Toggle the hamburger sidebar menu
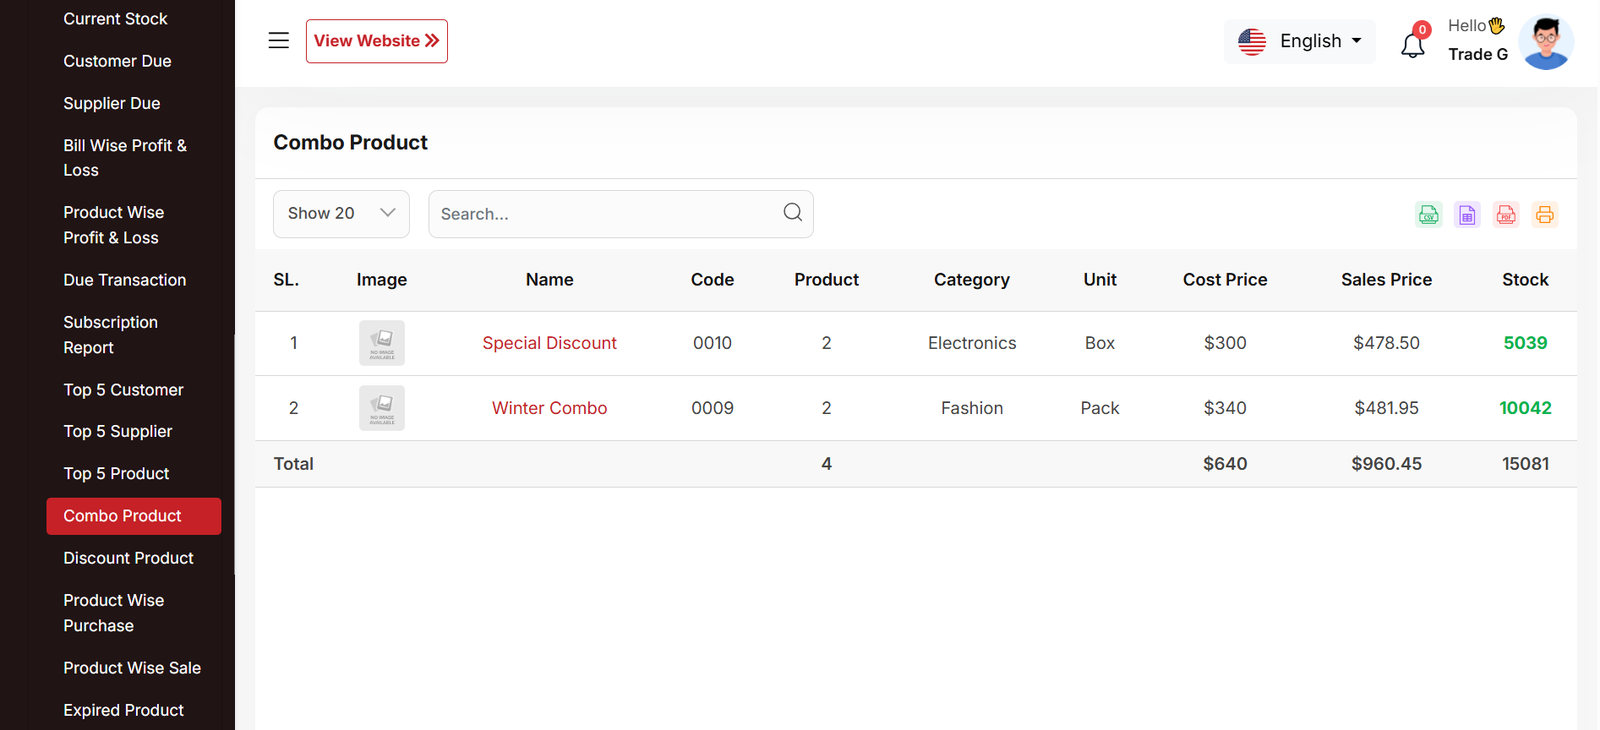This screenshot has width=1600, height=730. (x=279, y=41)
